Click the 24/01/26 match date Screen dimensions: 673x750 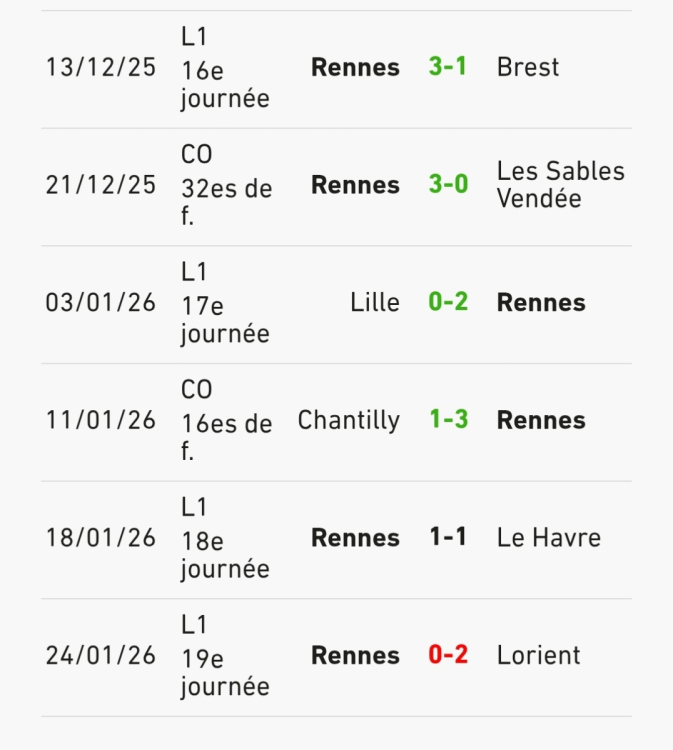click(101, 655)
